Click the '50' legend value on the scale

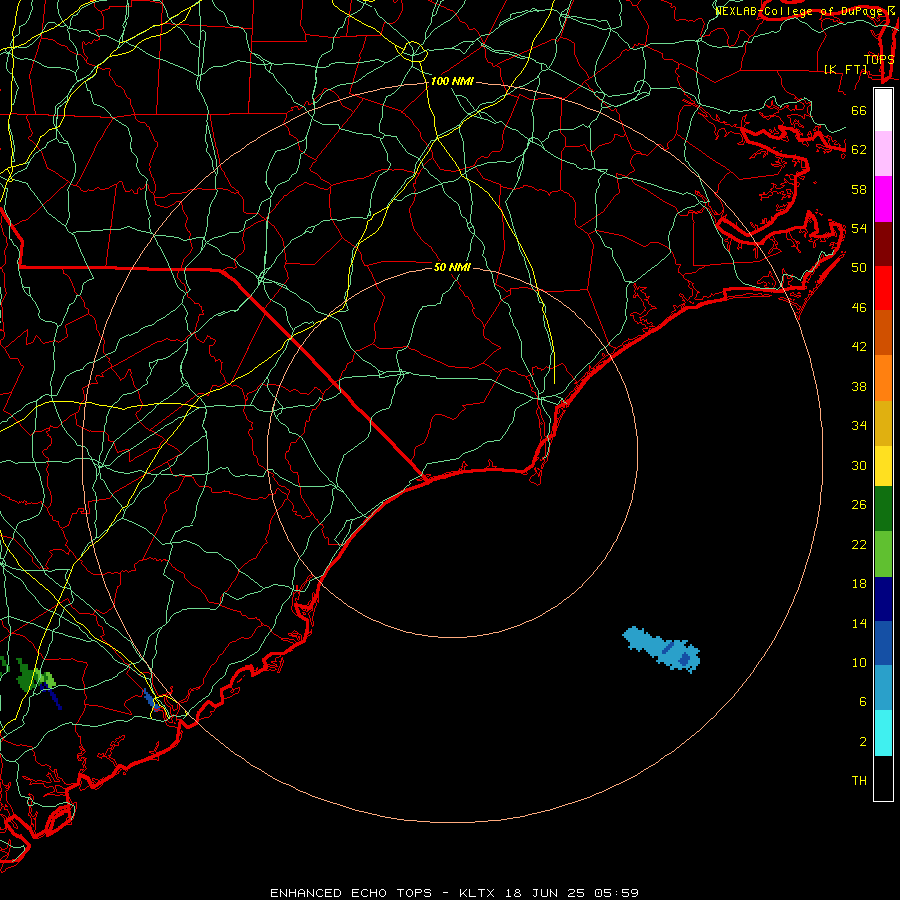coord(859,268)
